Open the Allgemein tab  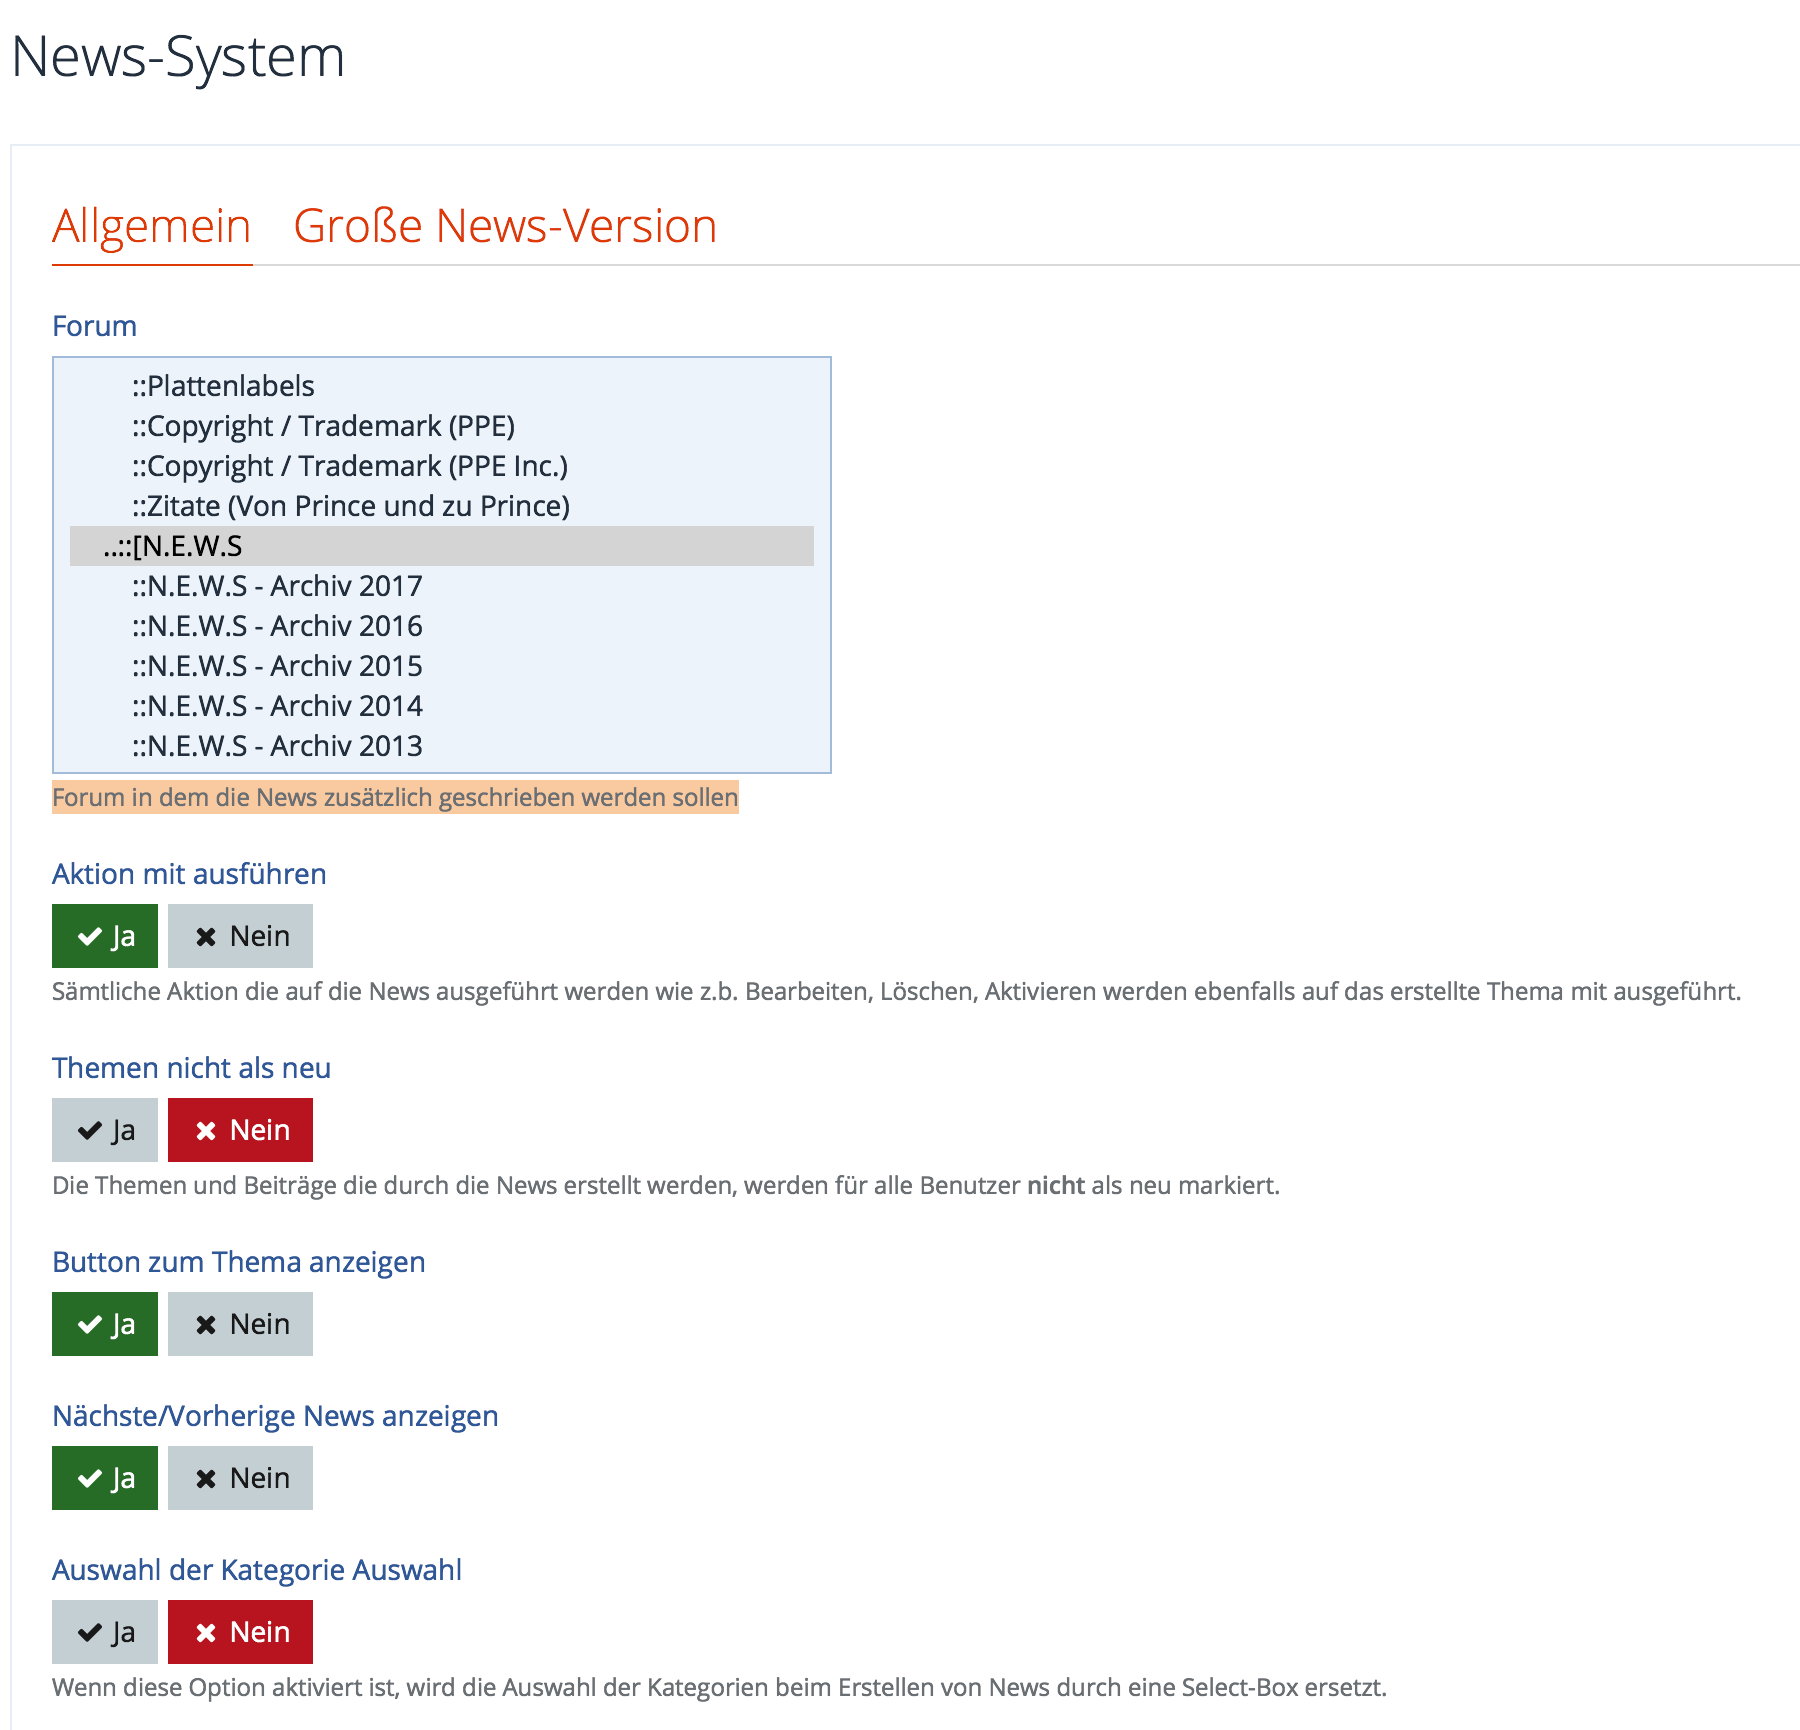(151, 226)
